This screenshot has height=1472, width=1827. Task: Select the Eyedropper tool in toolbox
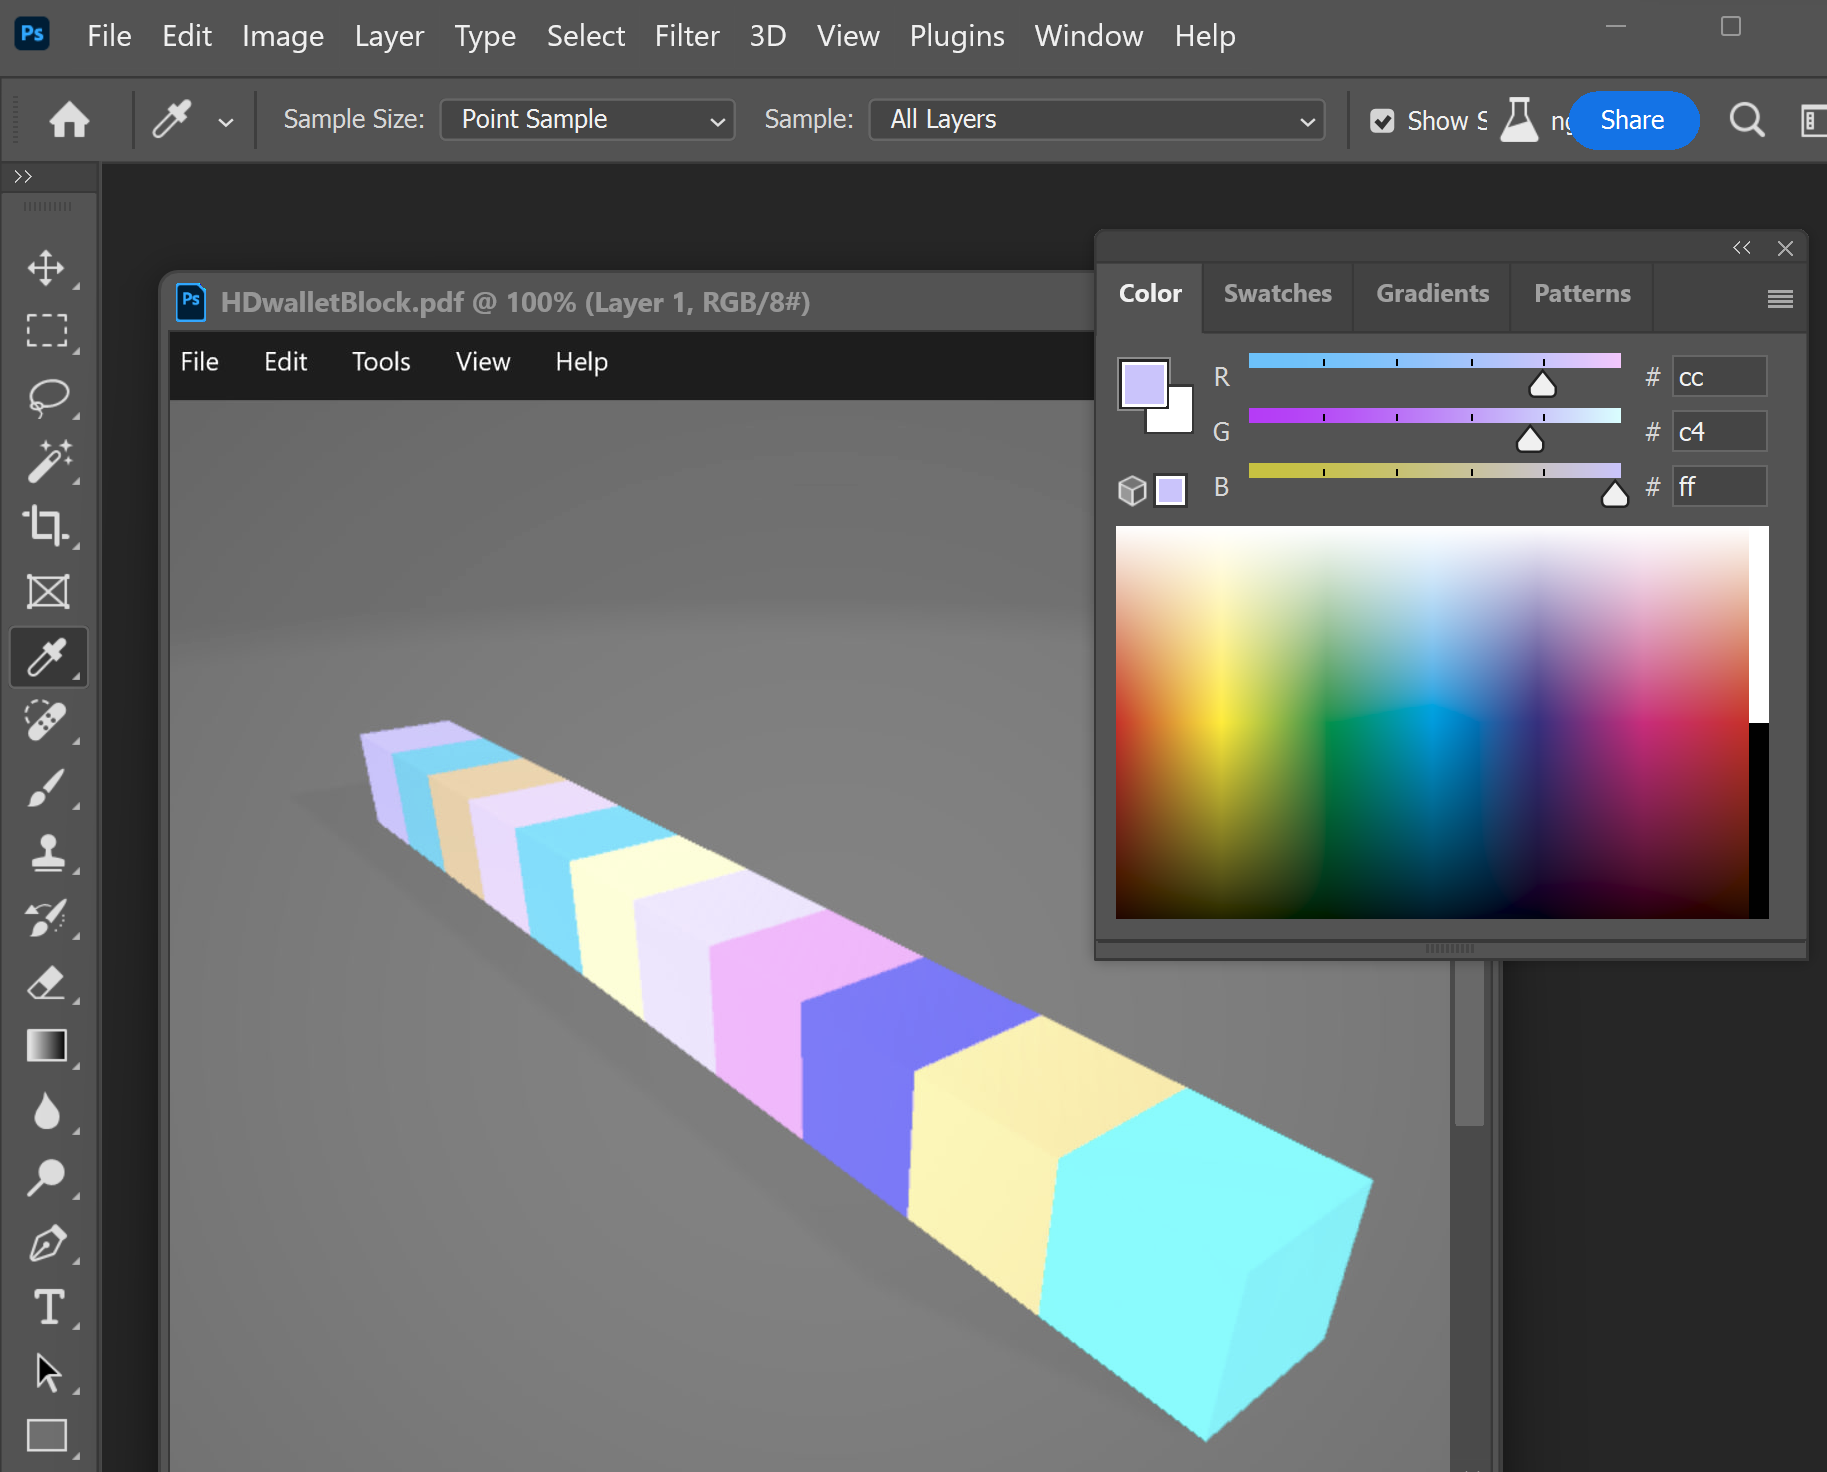[47, 657]
